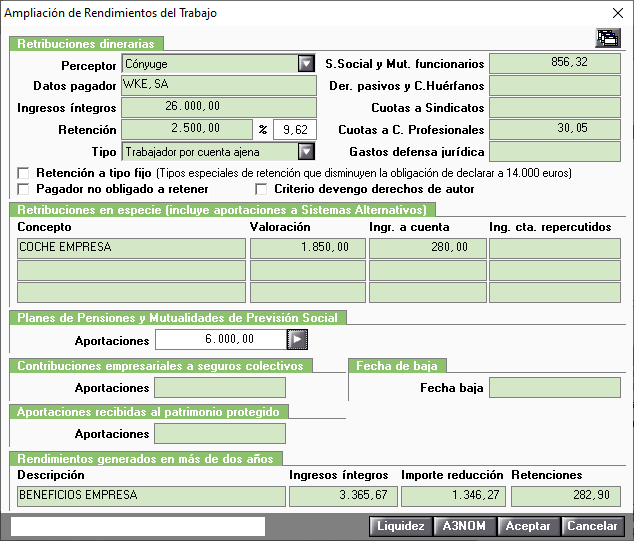Screen dimensions: 634x541
Task: Click the white status input box at bottom left
Action: [x=138, y=526]
